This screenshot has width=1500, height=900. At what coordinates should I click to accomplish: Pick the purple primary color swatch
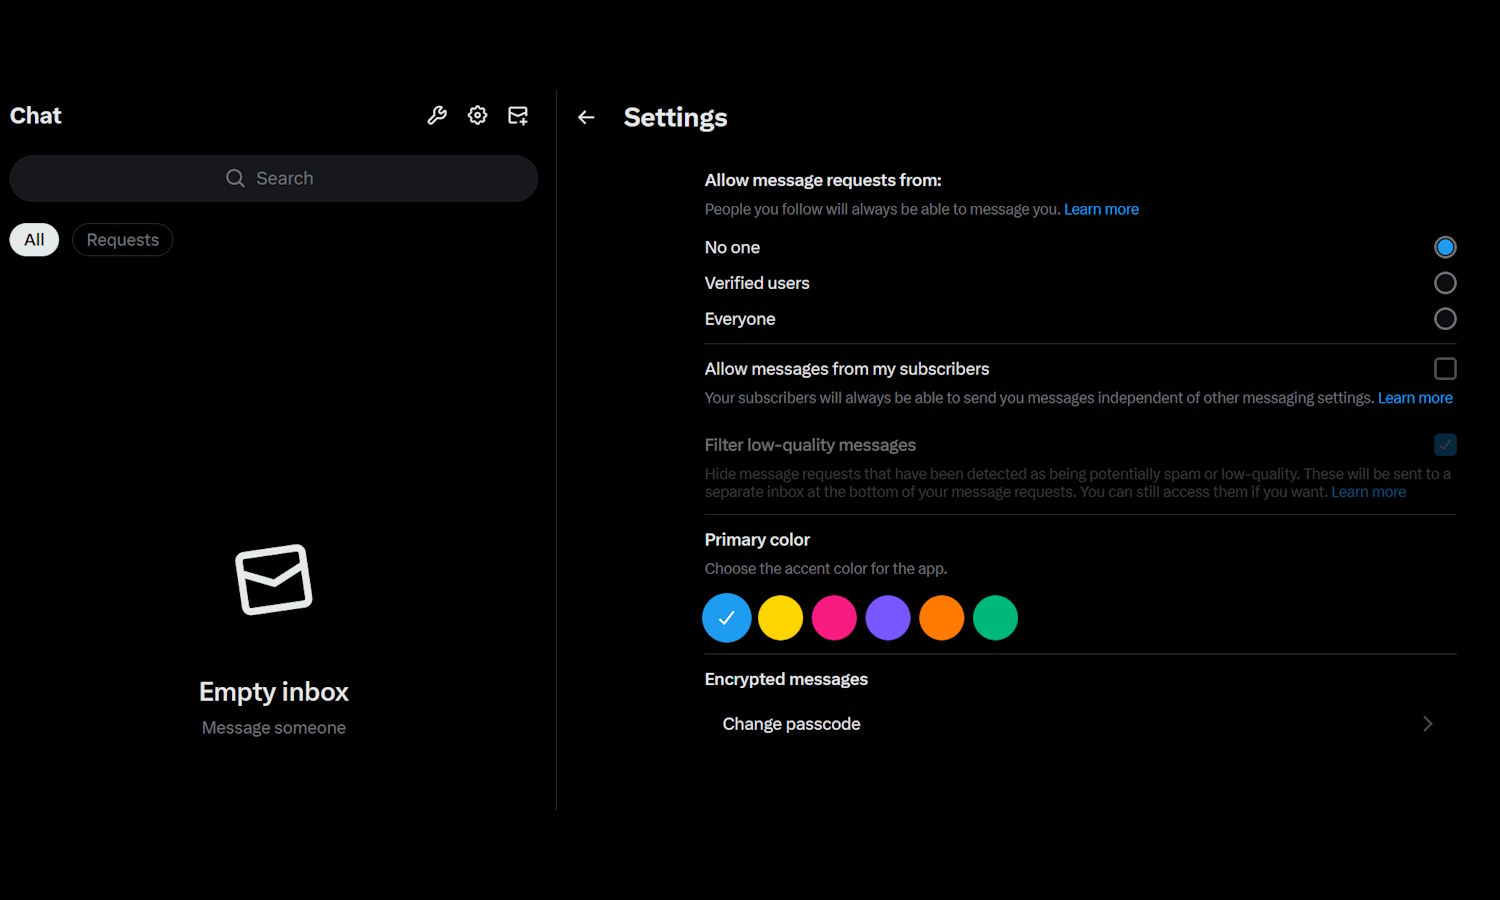click(888, 618)
